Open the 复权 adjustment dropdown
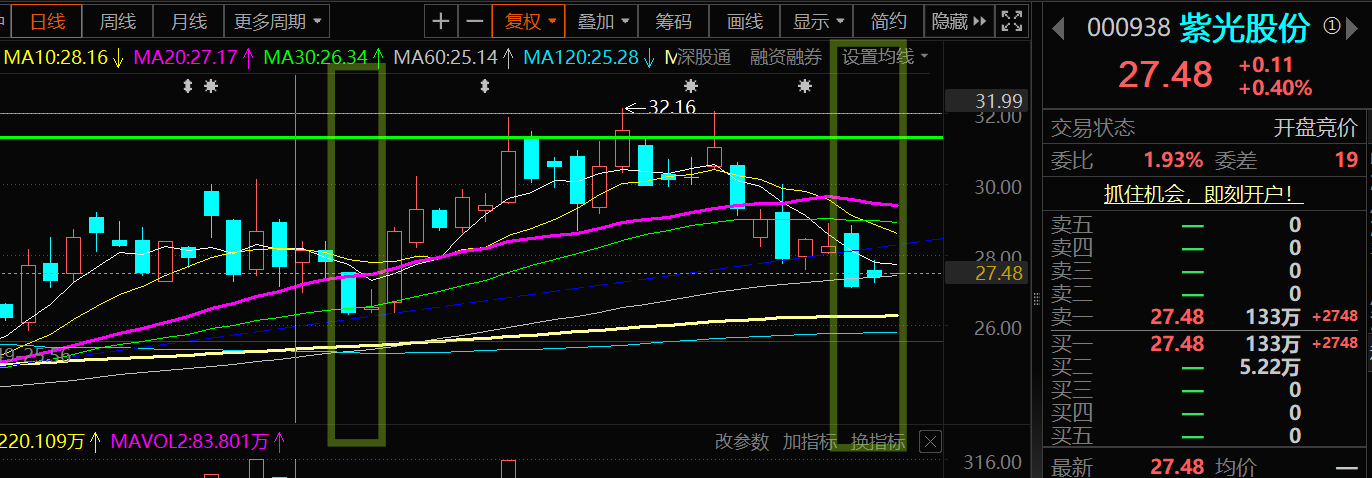This screenshot has height=478, width=1372. (x=528, y=21)
